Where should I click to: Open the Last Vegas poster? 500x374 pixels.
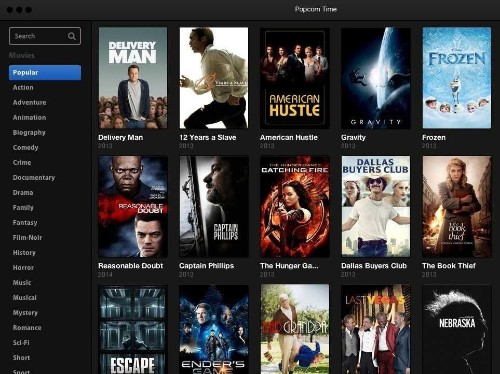(x=376, y=329)
